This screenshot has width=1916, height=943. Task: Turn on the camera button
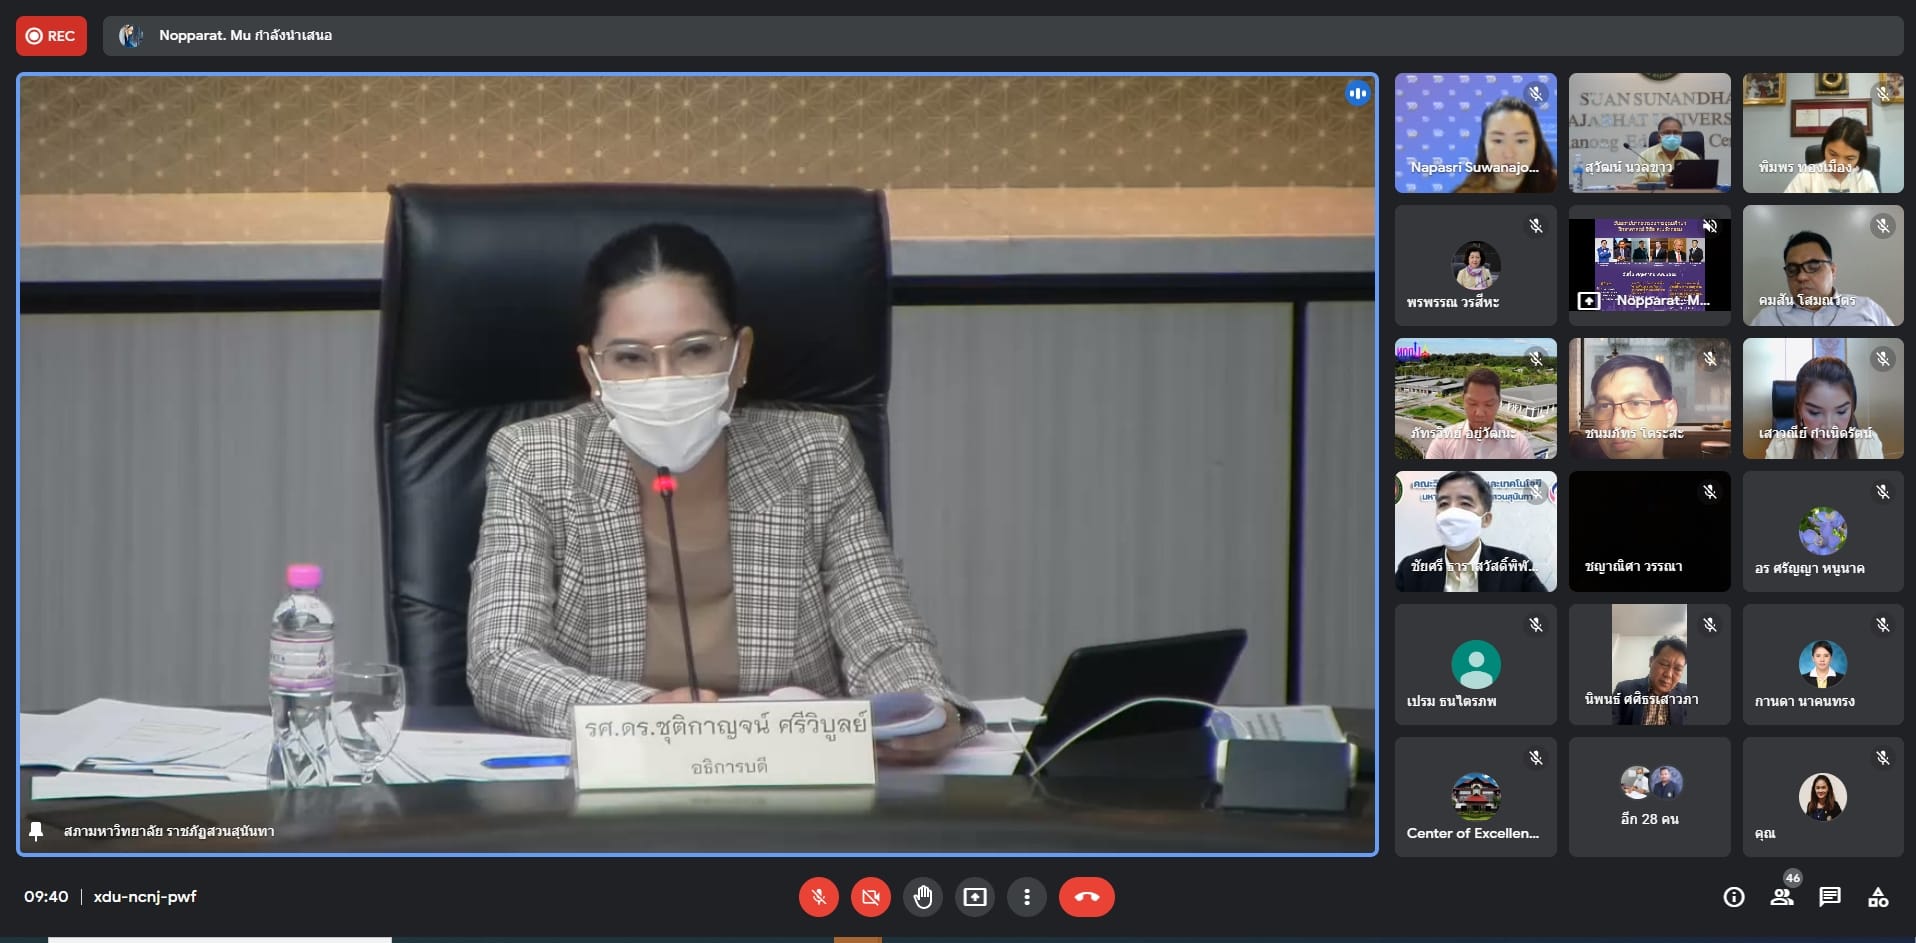(870, 897)
